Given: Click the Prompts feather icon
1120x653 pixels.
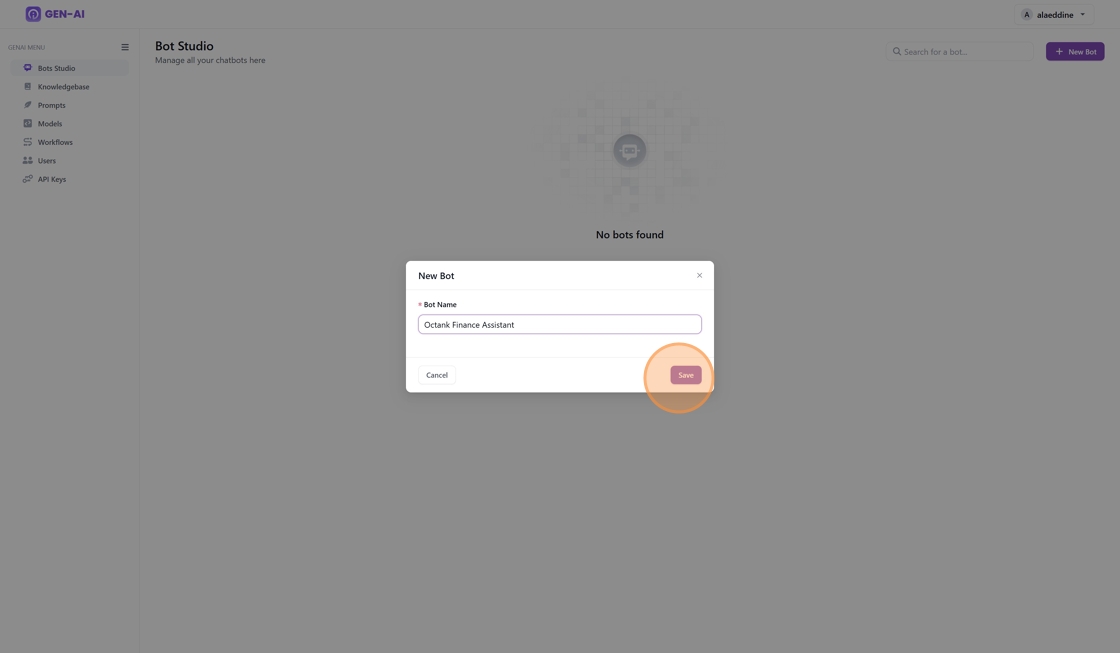Looking at the screenshot, I should pyautogui.click(x=28, y=105).
